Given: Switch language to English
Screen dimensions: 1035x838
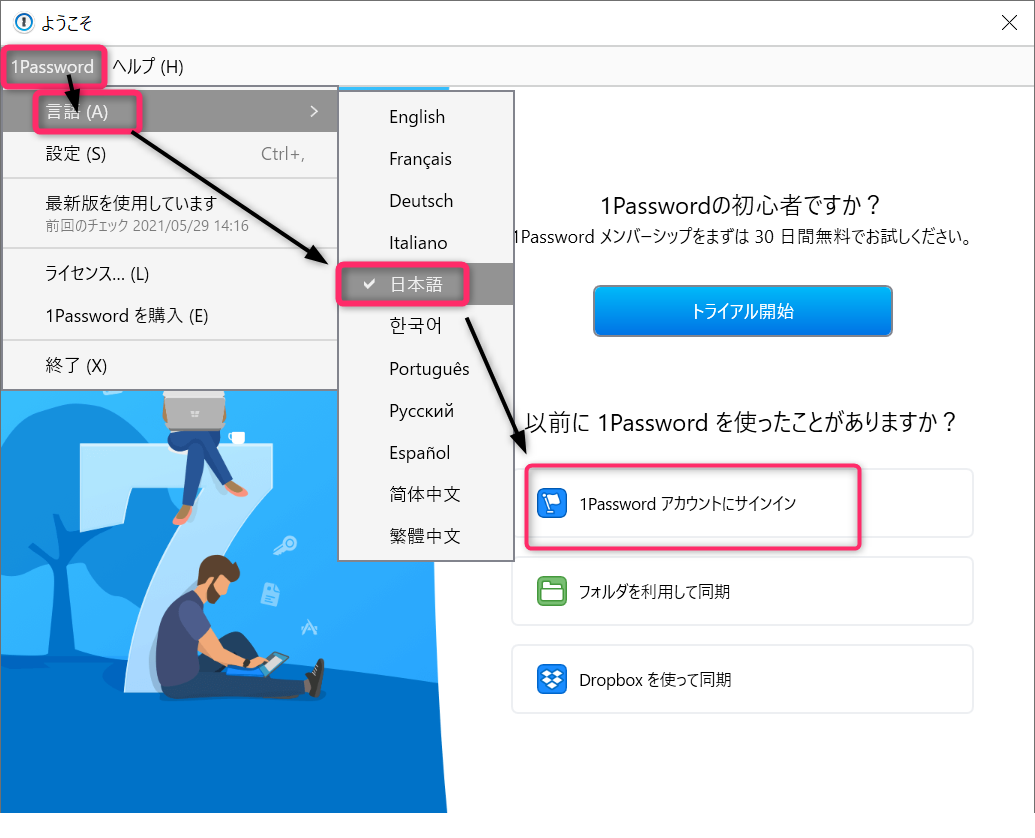Looking at the screenshot, I should (x=426, y=117).
